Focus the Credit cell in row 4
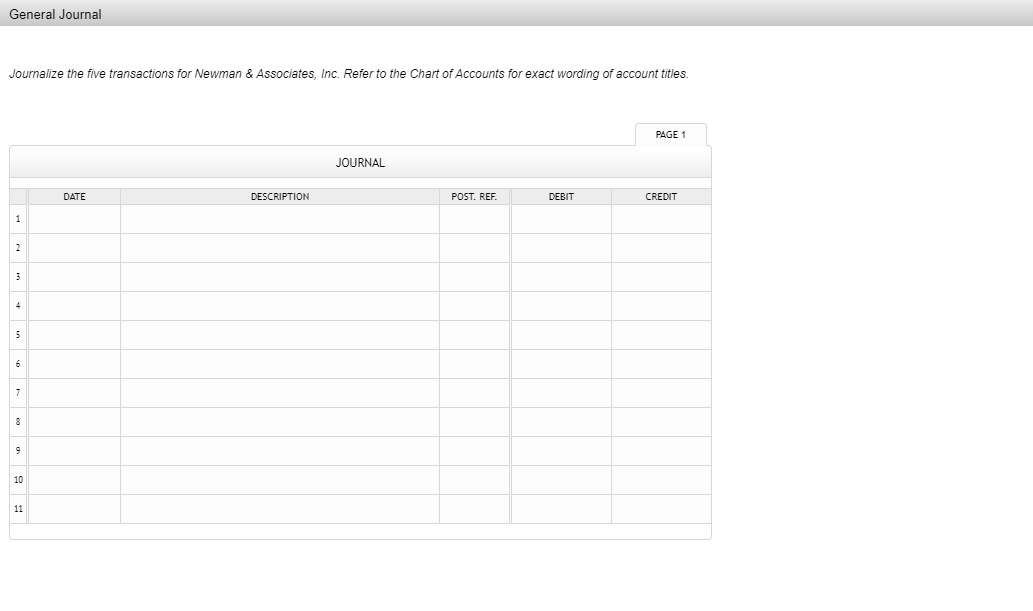This screenshot has width=1033, height=611. coord(661,306)
